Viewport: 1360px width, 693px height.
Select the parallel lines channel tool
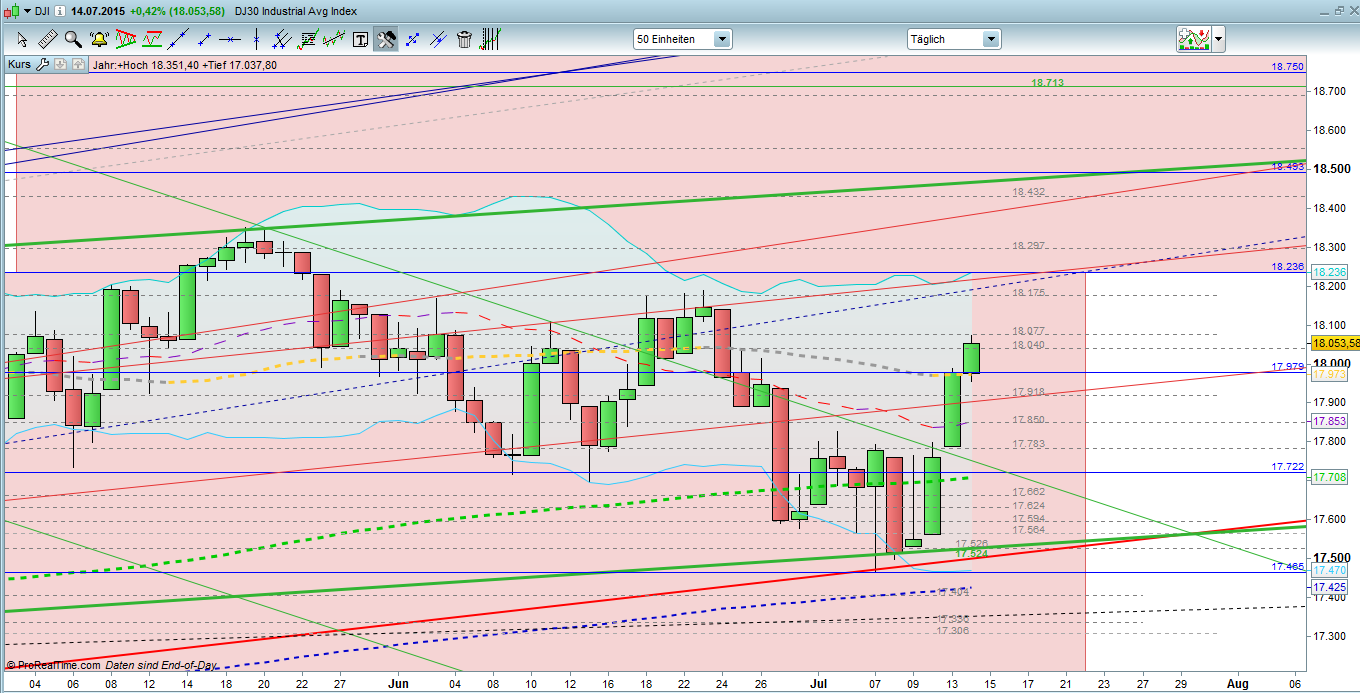point(282,39)
